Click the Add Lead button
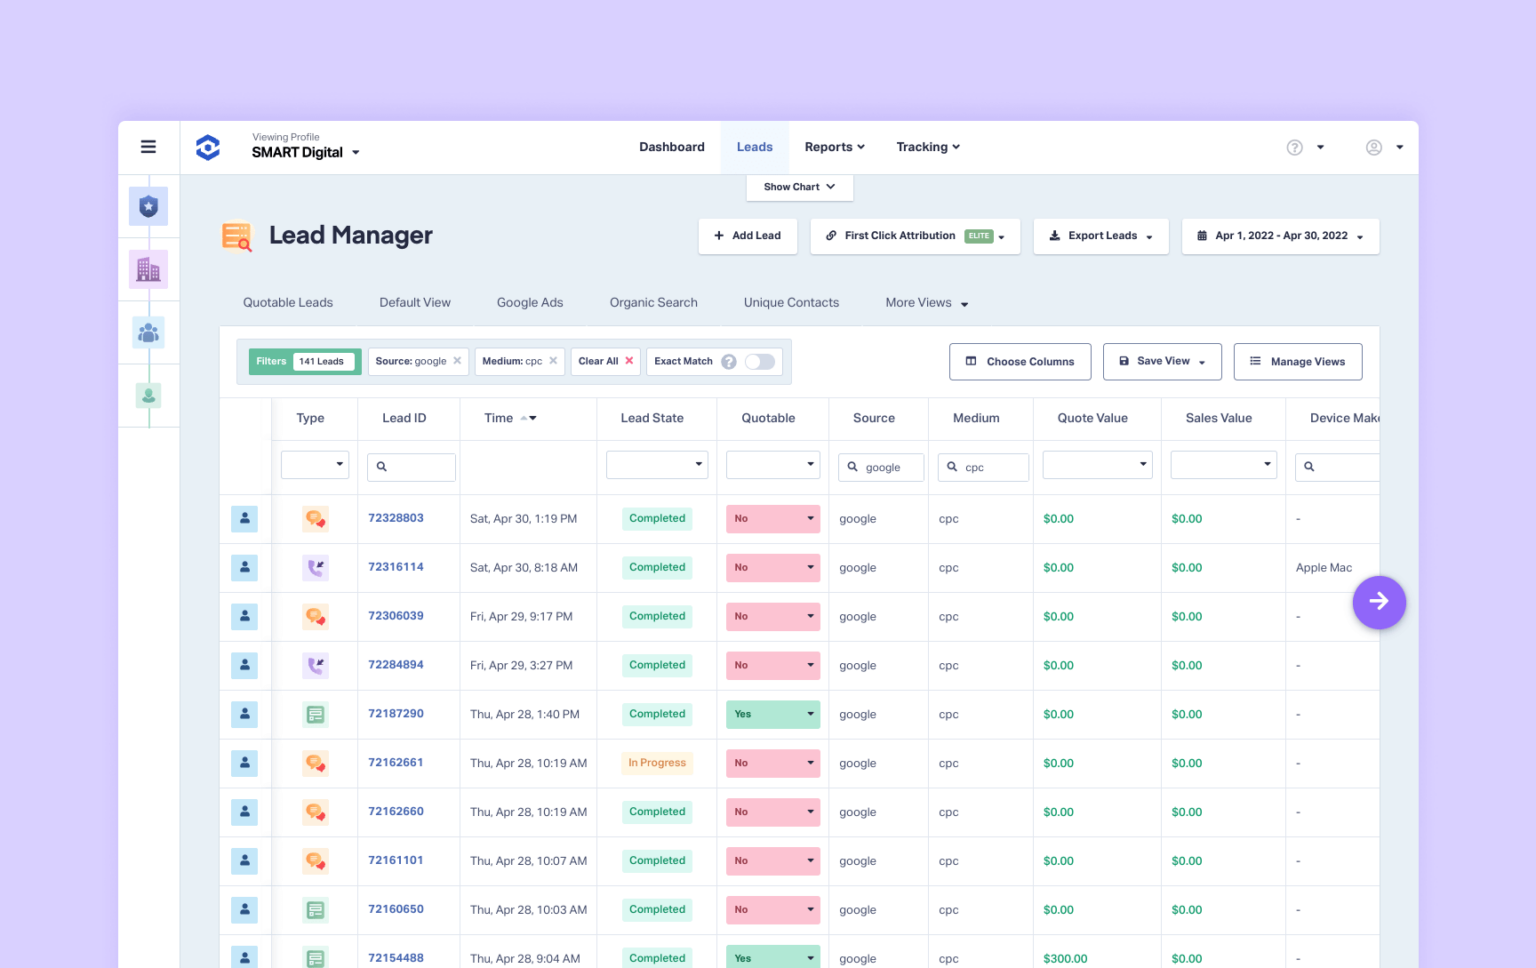Image resolution: width=1536 pixels, height=968 pixels. coord(747,236)
